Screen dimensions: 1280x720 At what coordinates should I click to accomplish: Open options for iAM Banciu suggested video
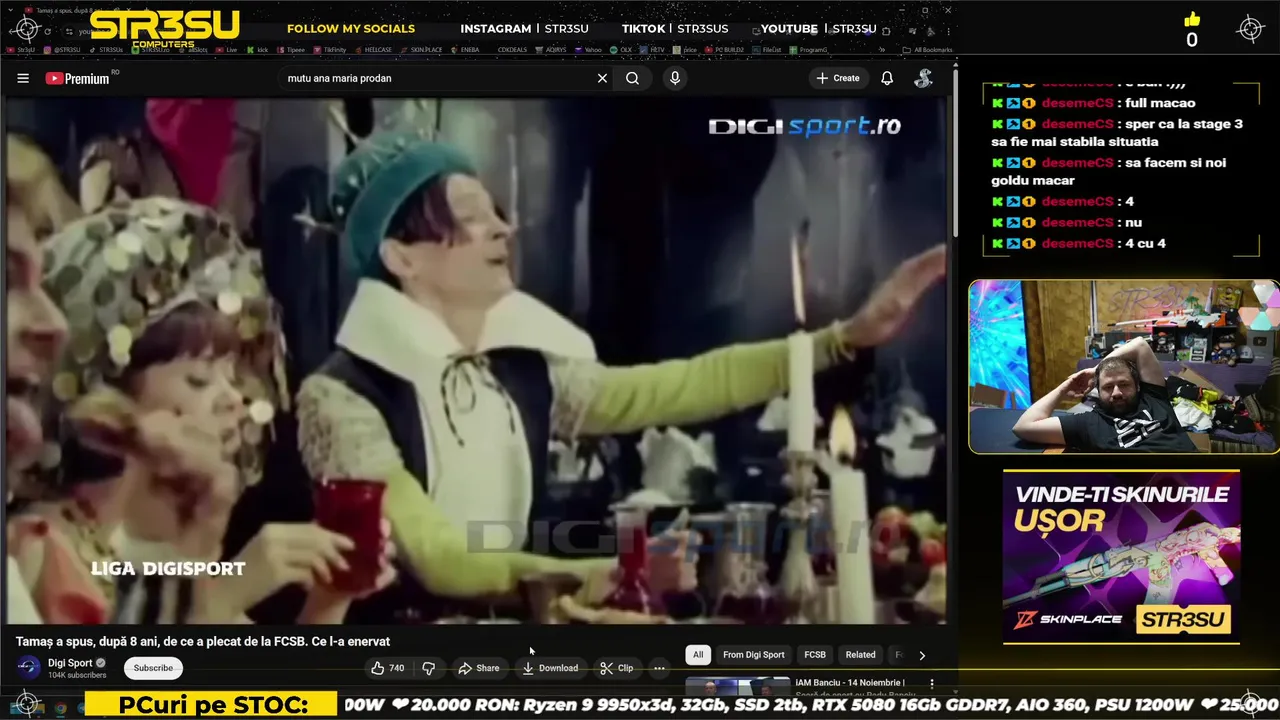point(932,684)
